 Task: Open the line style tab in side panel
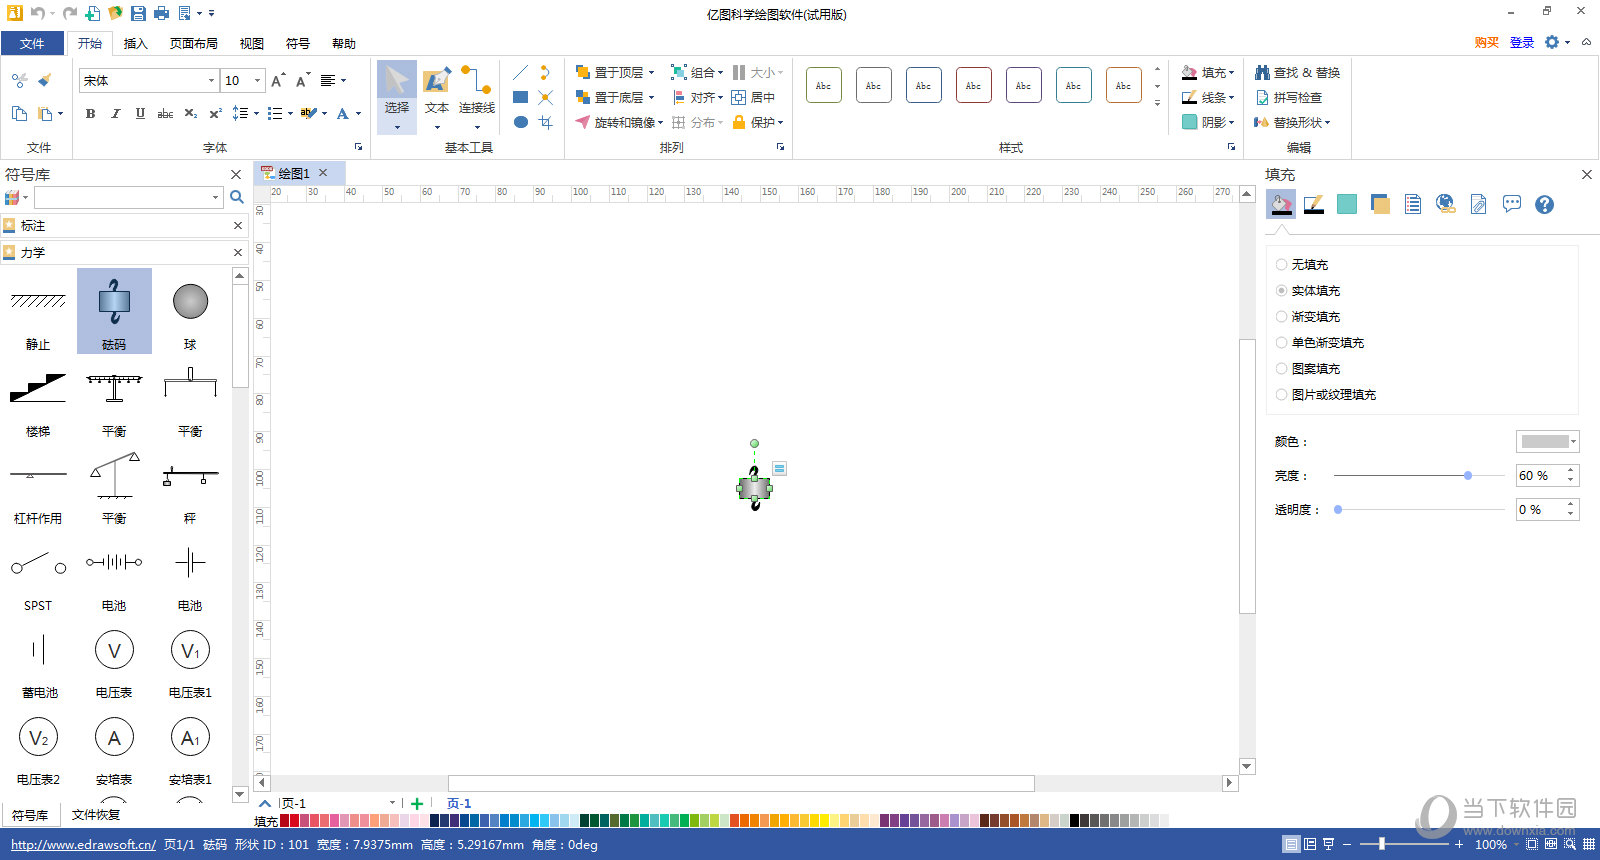pyautogui.click(x=1314, y=204)
